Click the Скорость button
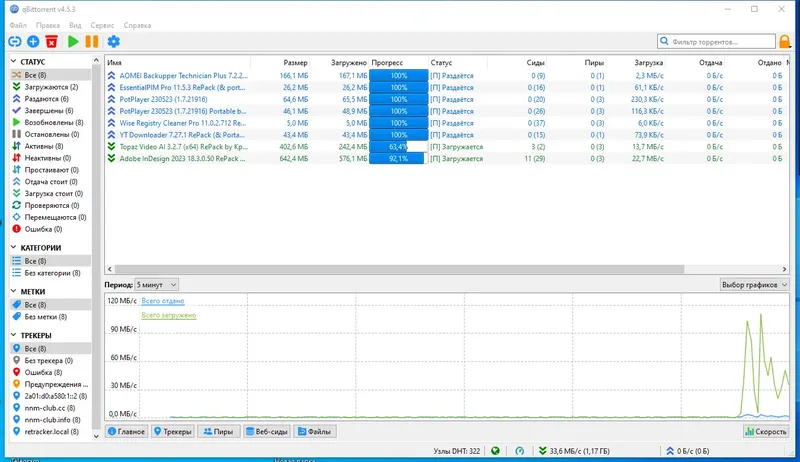Image resolution: width=800 pixels, height=462 pixels. tap(766, 431)
